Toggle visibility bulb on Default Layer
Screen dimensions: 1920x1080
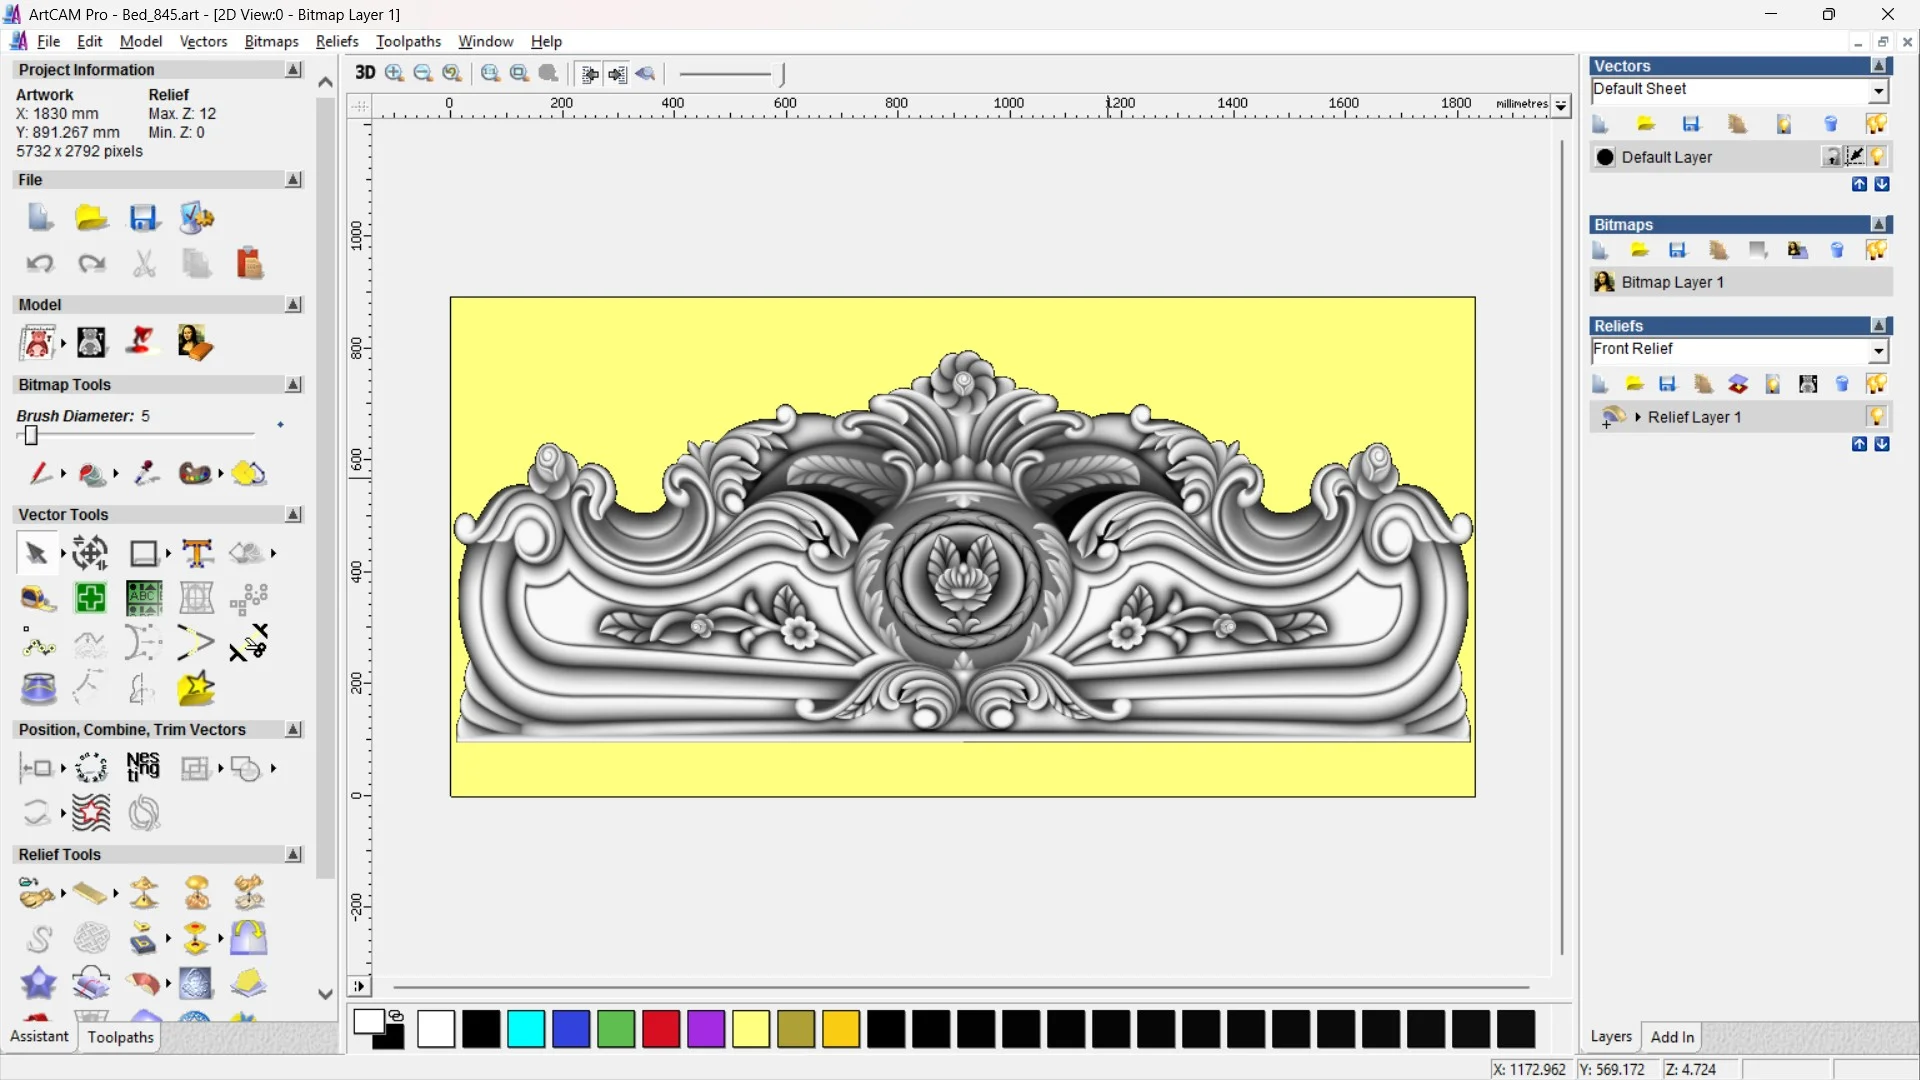pyautogui.click(x=1877, y=157)
